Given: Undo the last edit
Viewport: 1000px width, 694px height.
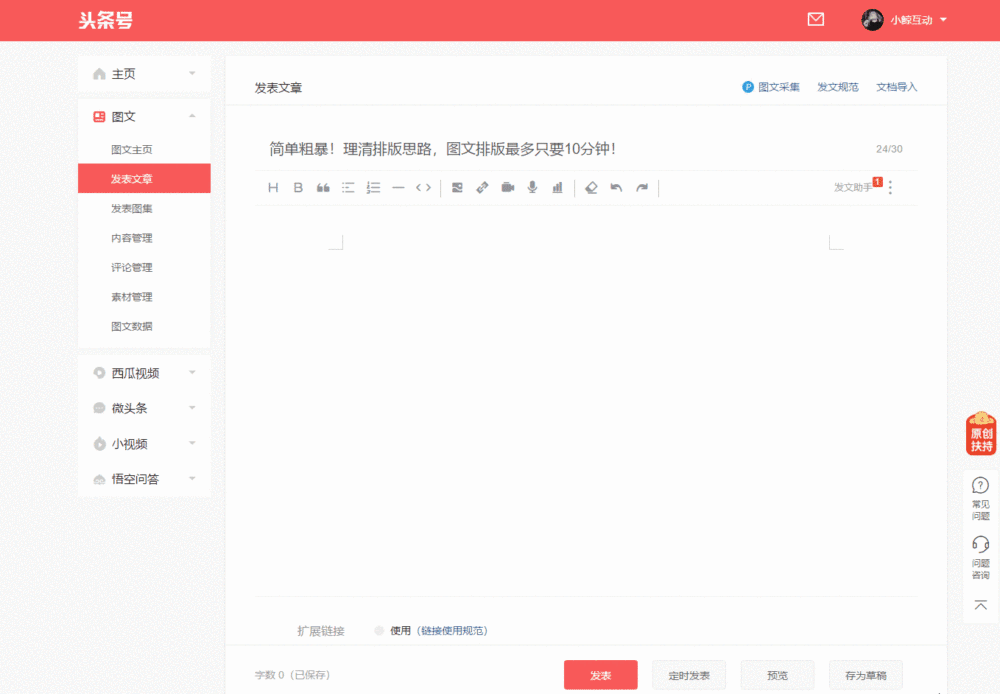Looking at the screenshot, I should [x=616, y=187].
